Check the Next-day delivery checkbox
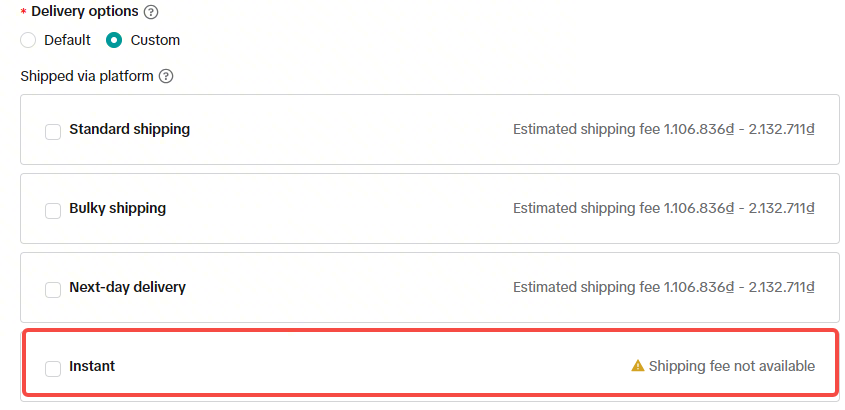Screen dimensions: 845x410 tap(53, 289)
